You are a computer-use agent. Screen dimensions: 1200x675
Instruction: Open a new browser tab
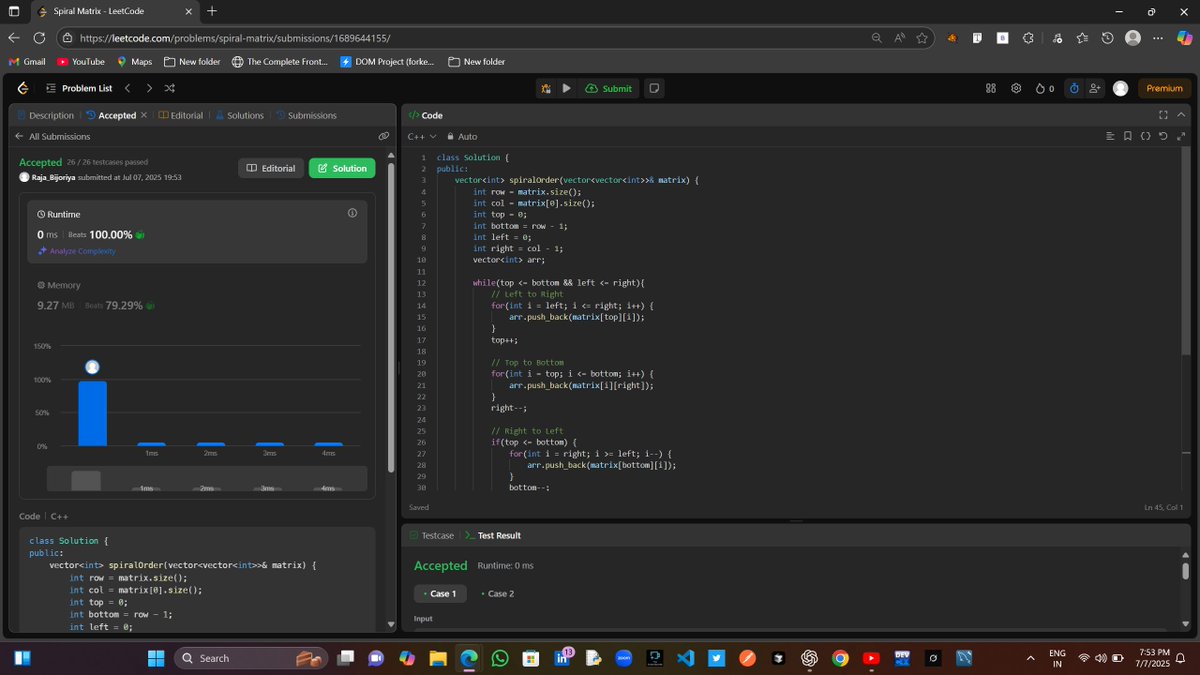(x=212, y=11)
